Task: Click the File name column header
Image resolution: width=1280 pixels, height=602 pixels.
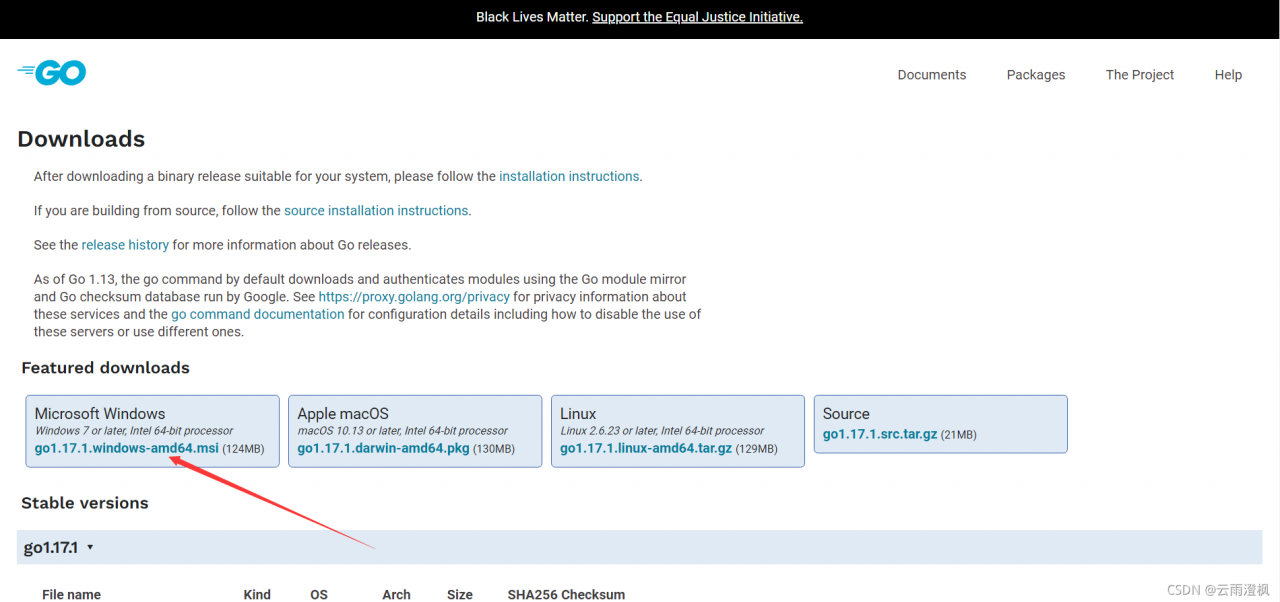Action: click(x=71, y=594)
